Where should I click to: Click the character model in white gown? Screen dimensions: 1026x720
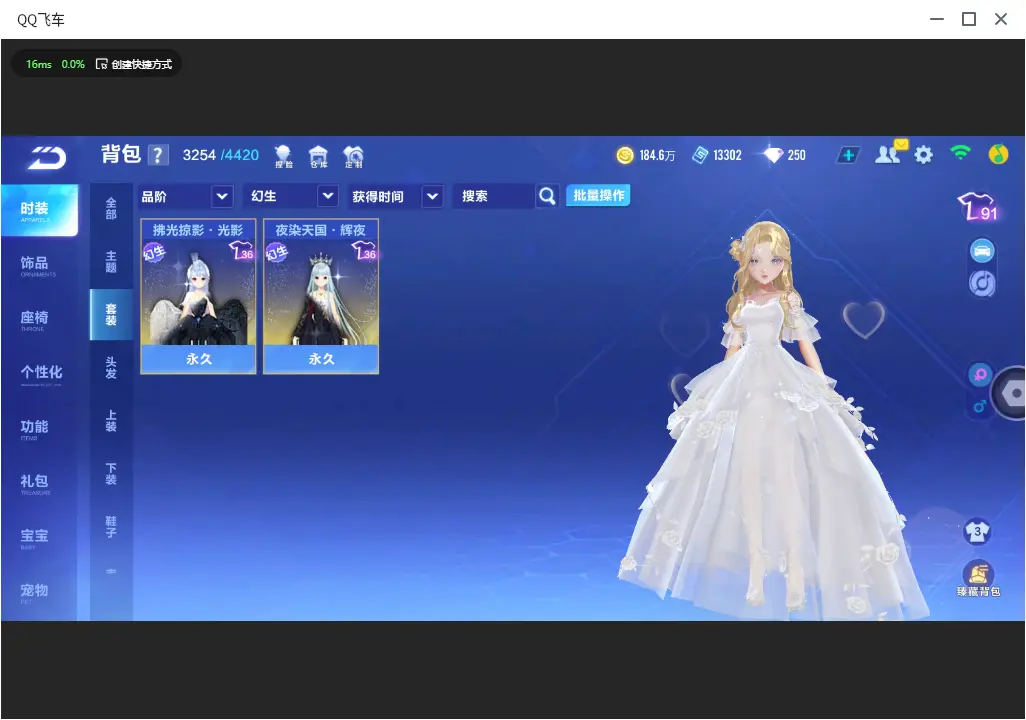[772, 419]
